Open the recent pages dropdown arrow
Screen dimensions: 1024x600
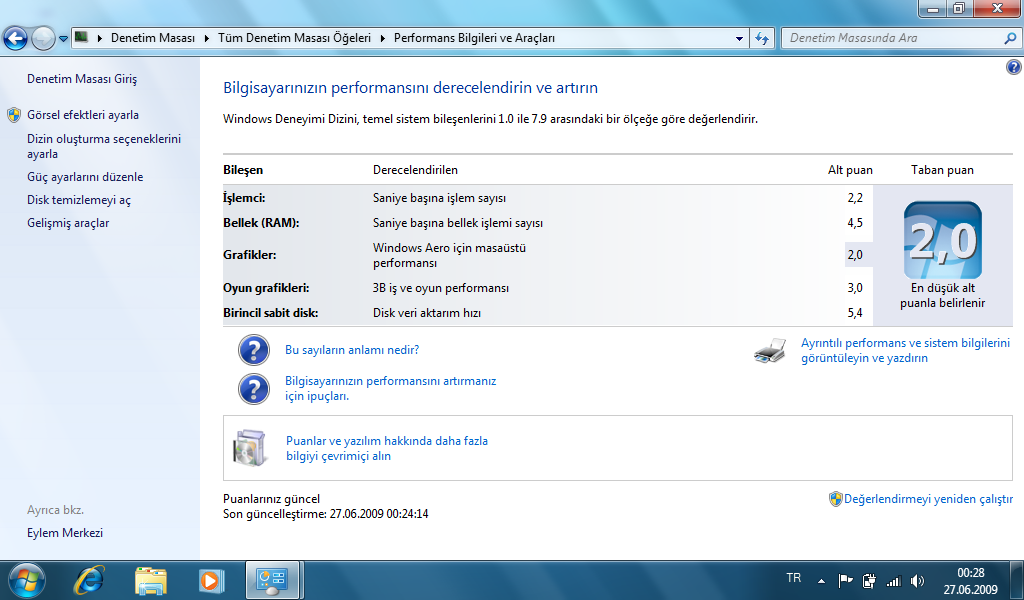point(63,39)
